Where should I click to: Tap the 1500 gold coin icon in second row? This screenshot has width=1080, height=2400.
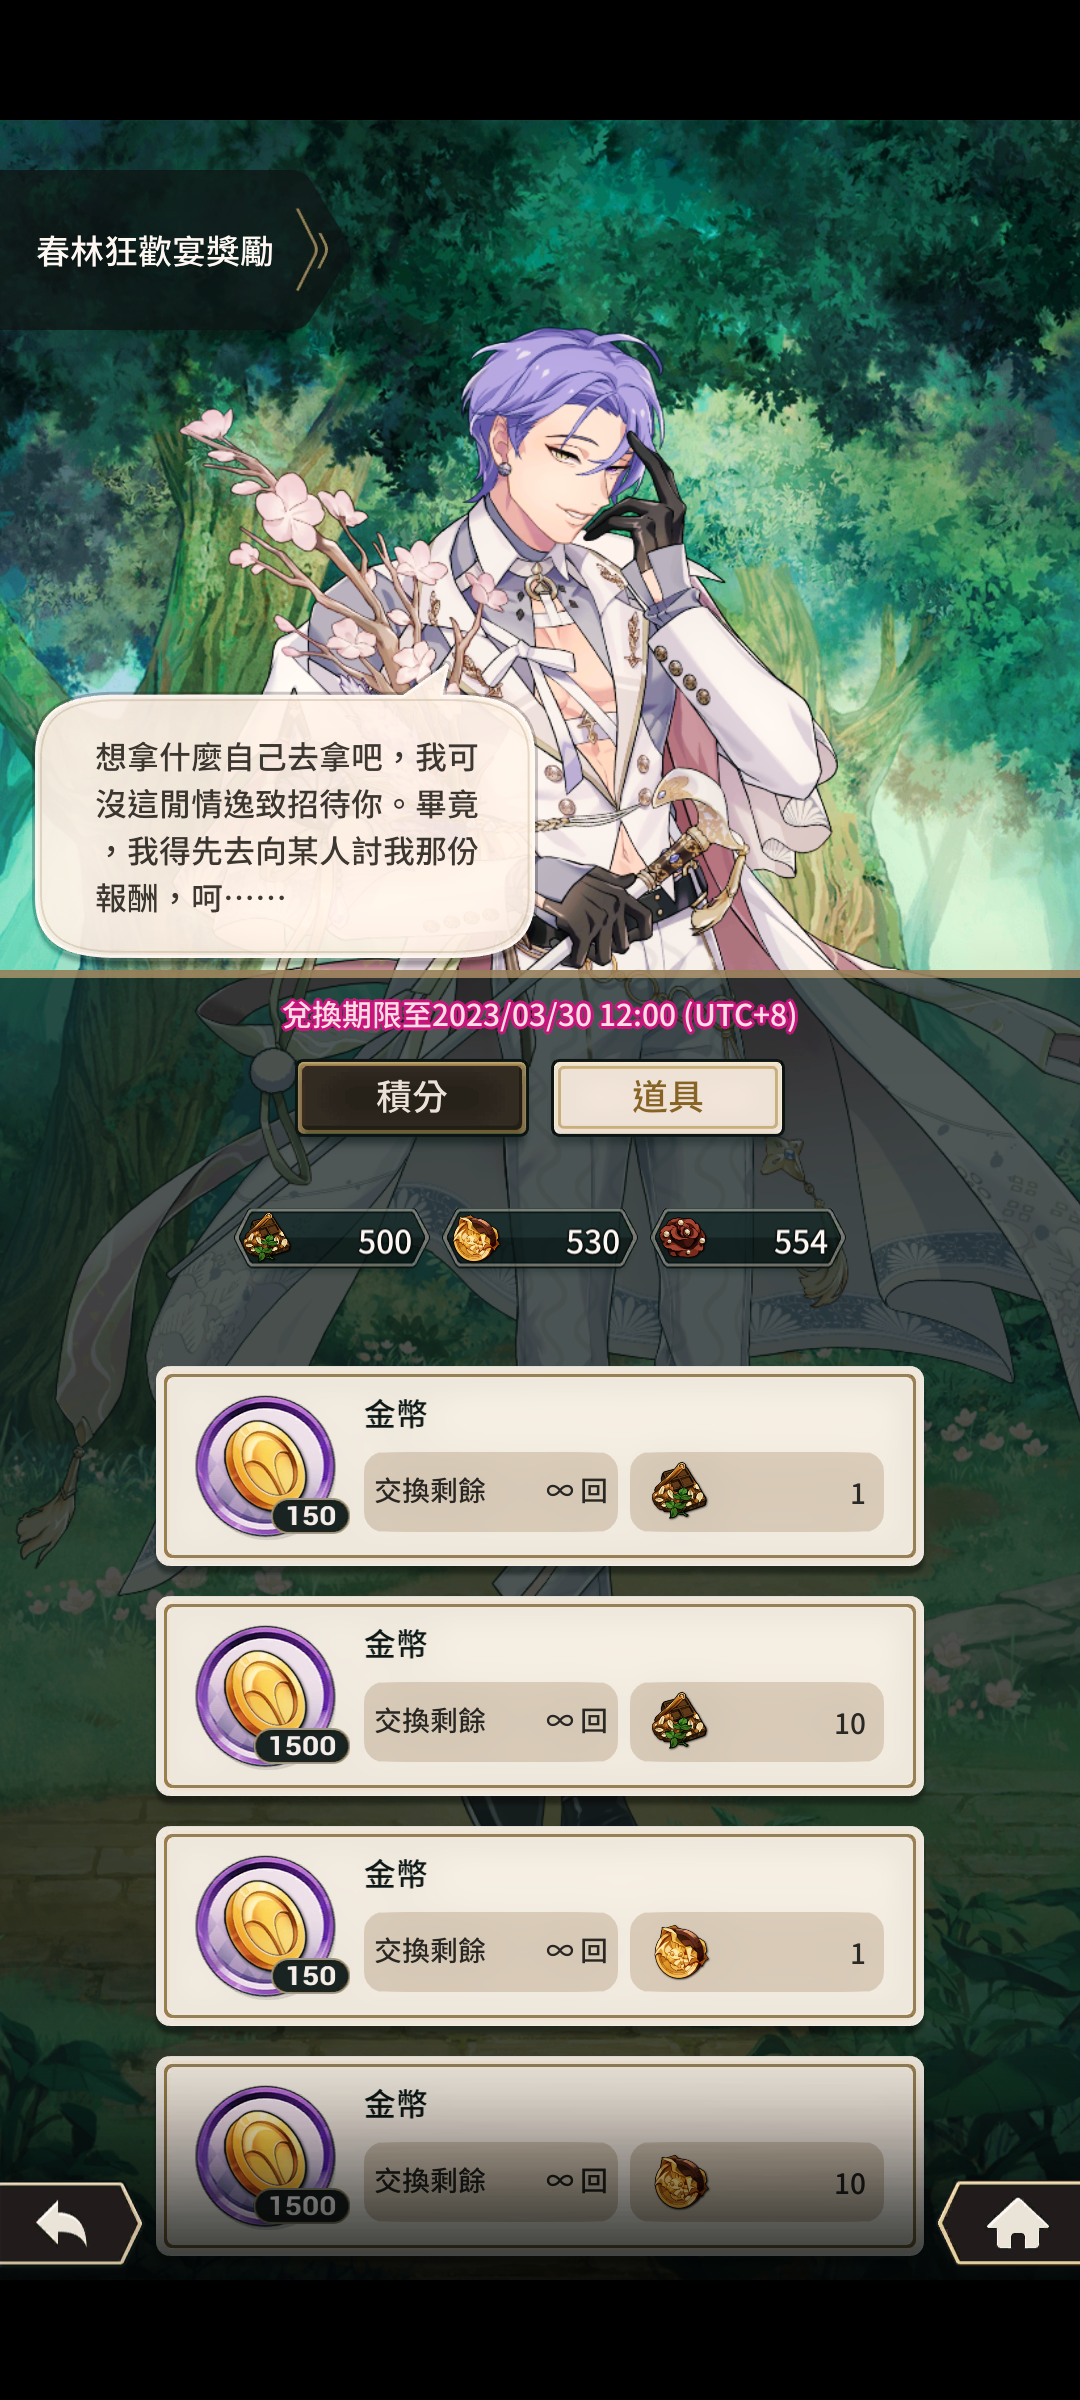point(268,1696)
